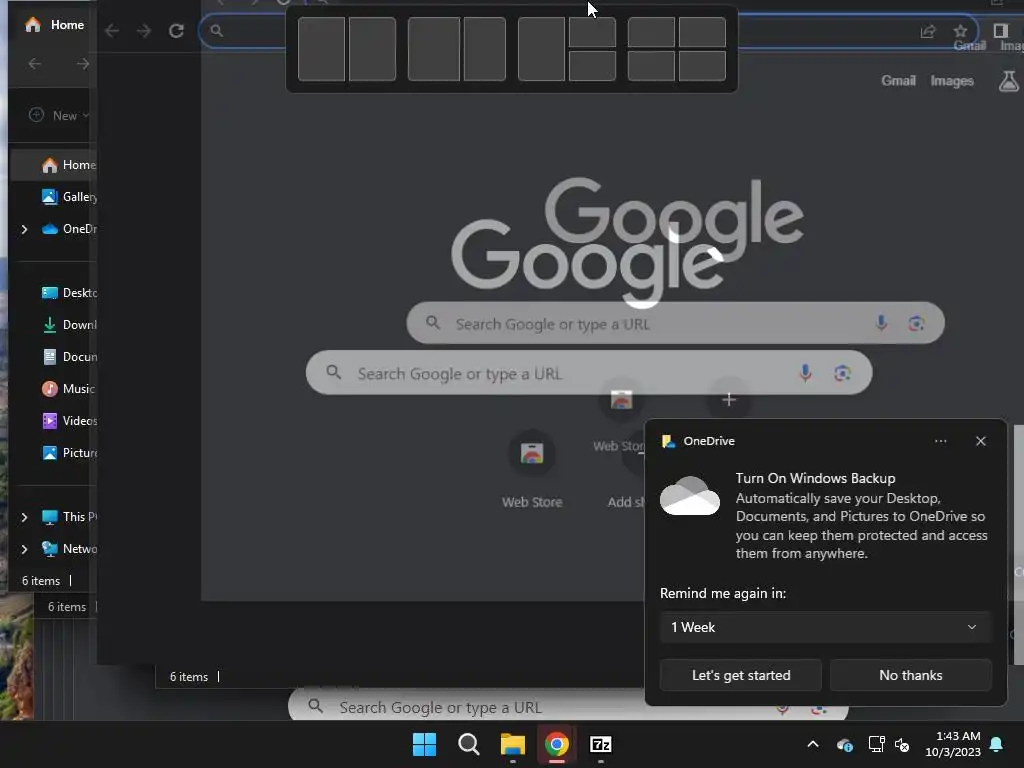Click the New button in File Explorer
Viewport: 1024px width, 768px height.
click(59, 116)
